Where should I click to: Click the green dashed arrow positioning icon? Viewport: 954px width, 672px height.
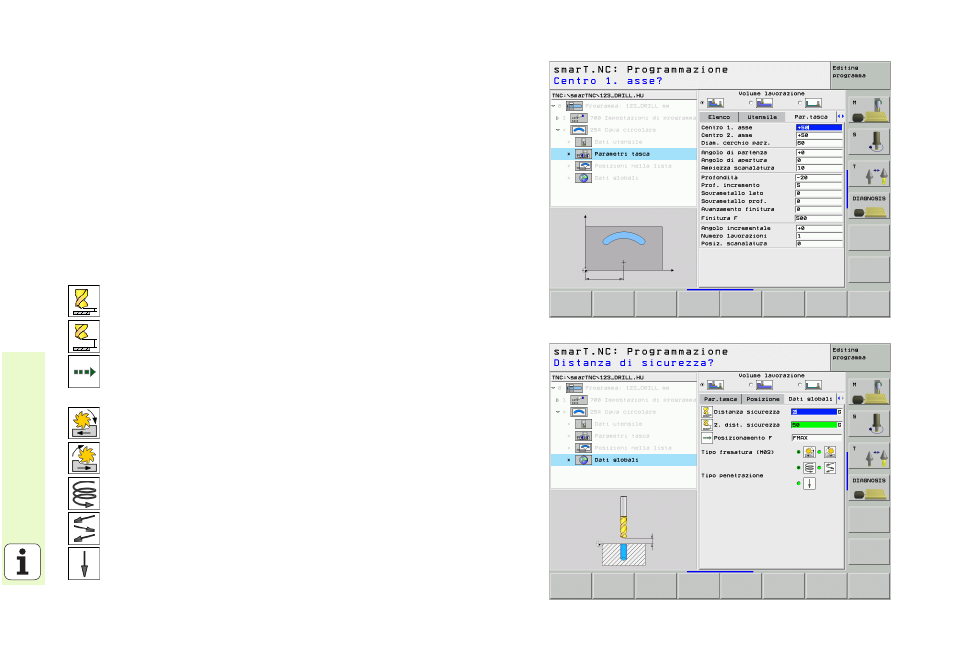coord(84,372)
